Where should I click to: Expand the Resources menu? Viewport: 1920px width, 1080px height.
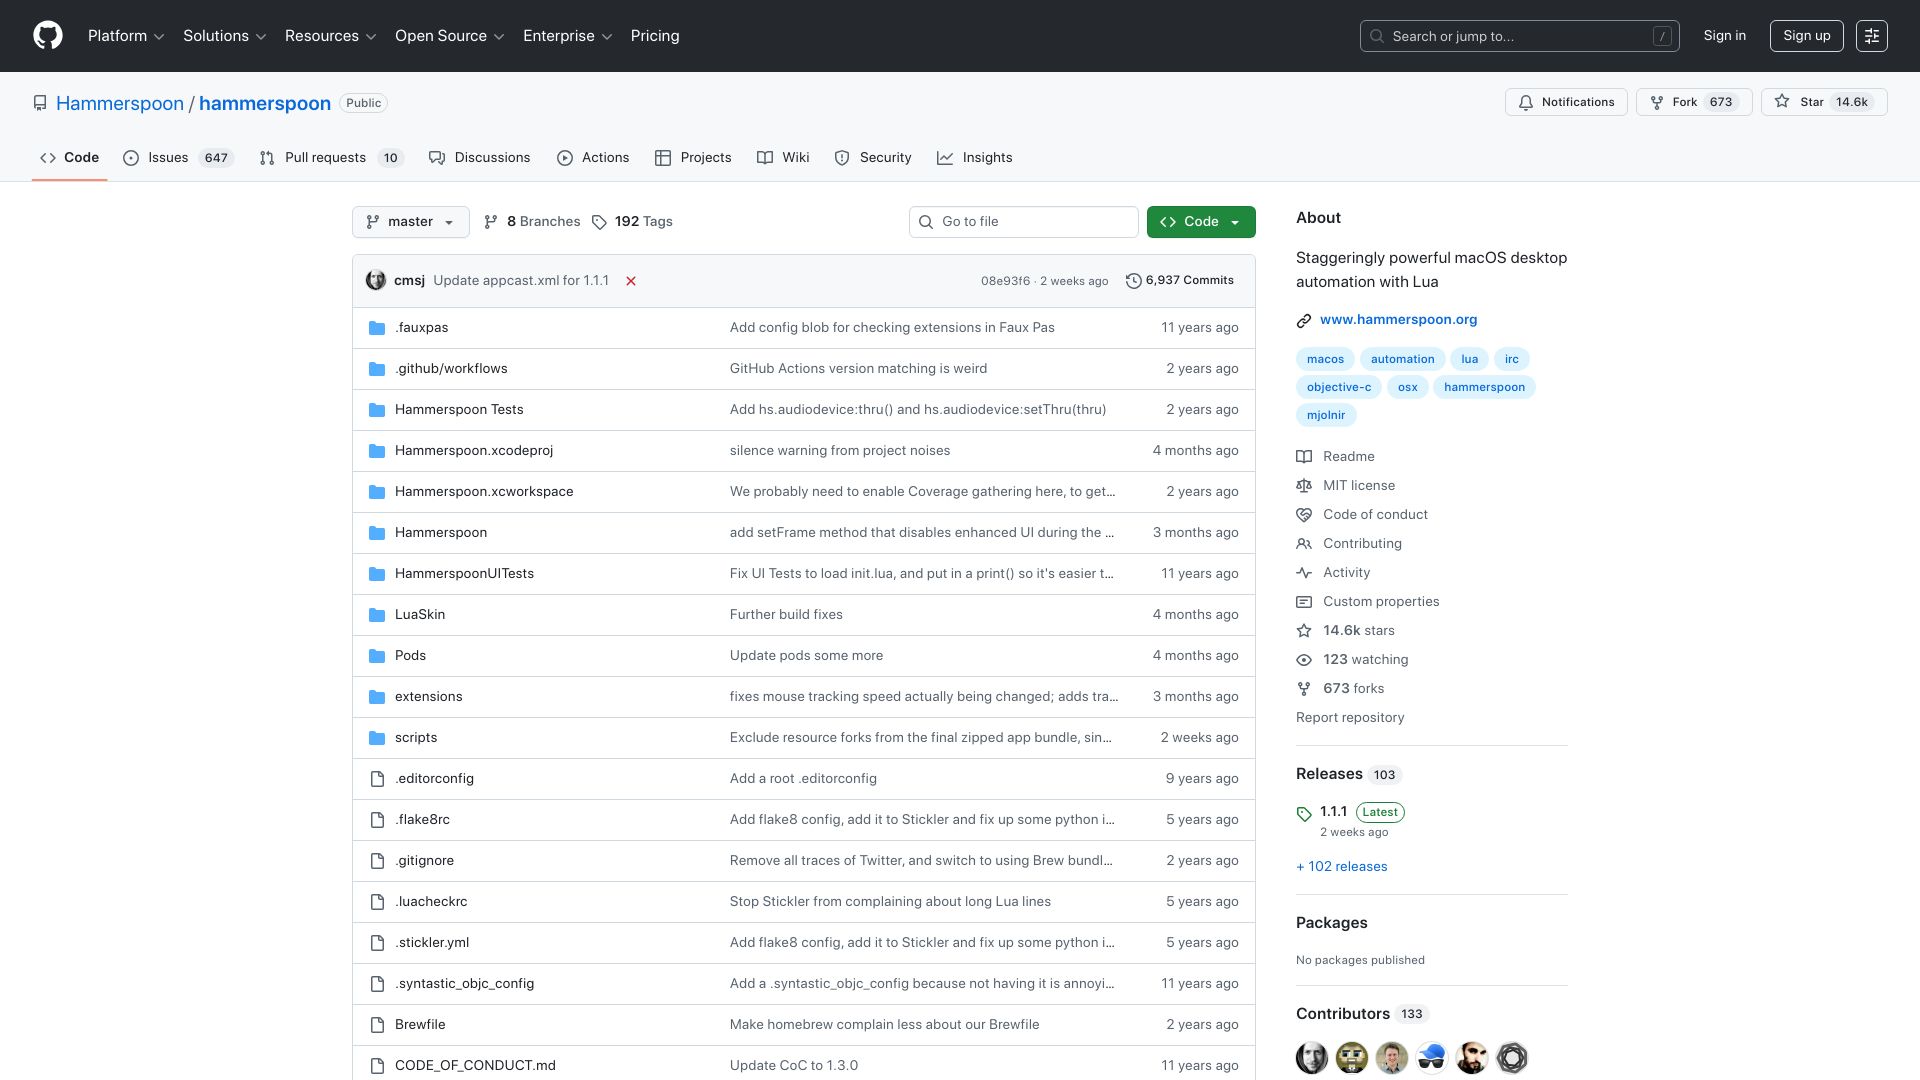point(331,36)
